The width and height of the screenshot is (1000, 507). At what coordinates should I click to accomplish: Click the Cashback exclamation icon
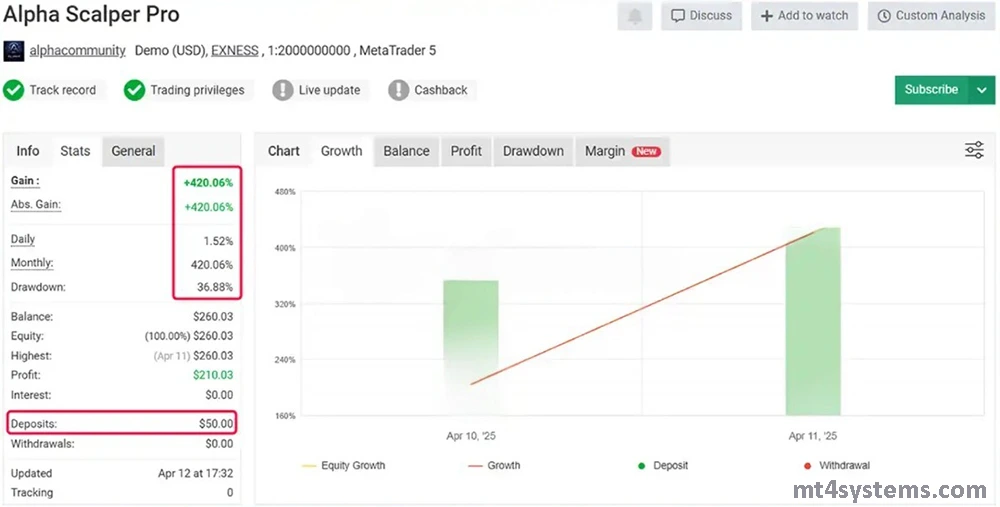point(399,90)
